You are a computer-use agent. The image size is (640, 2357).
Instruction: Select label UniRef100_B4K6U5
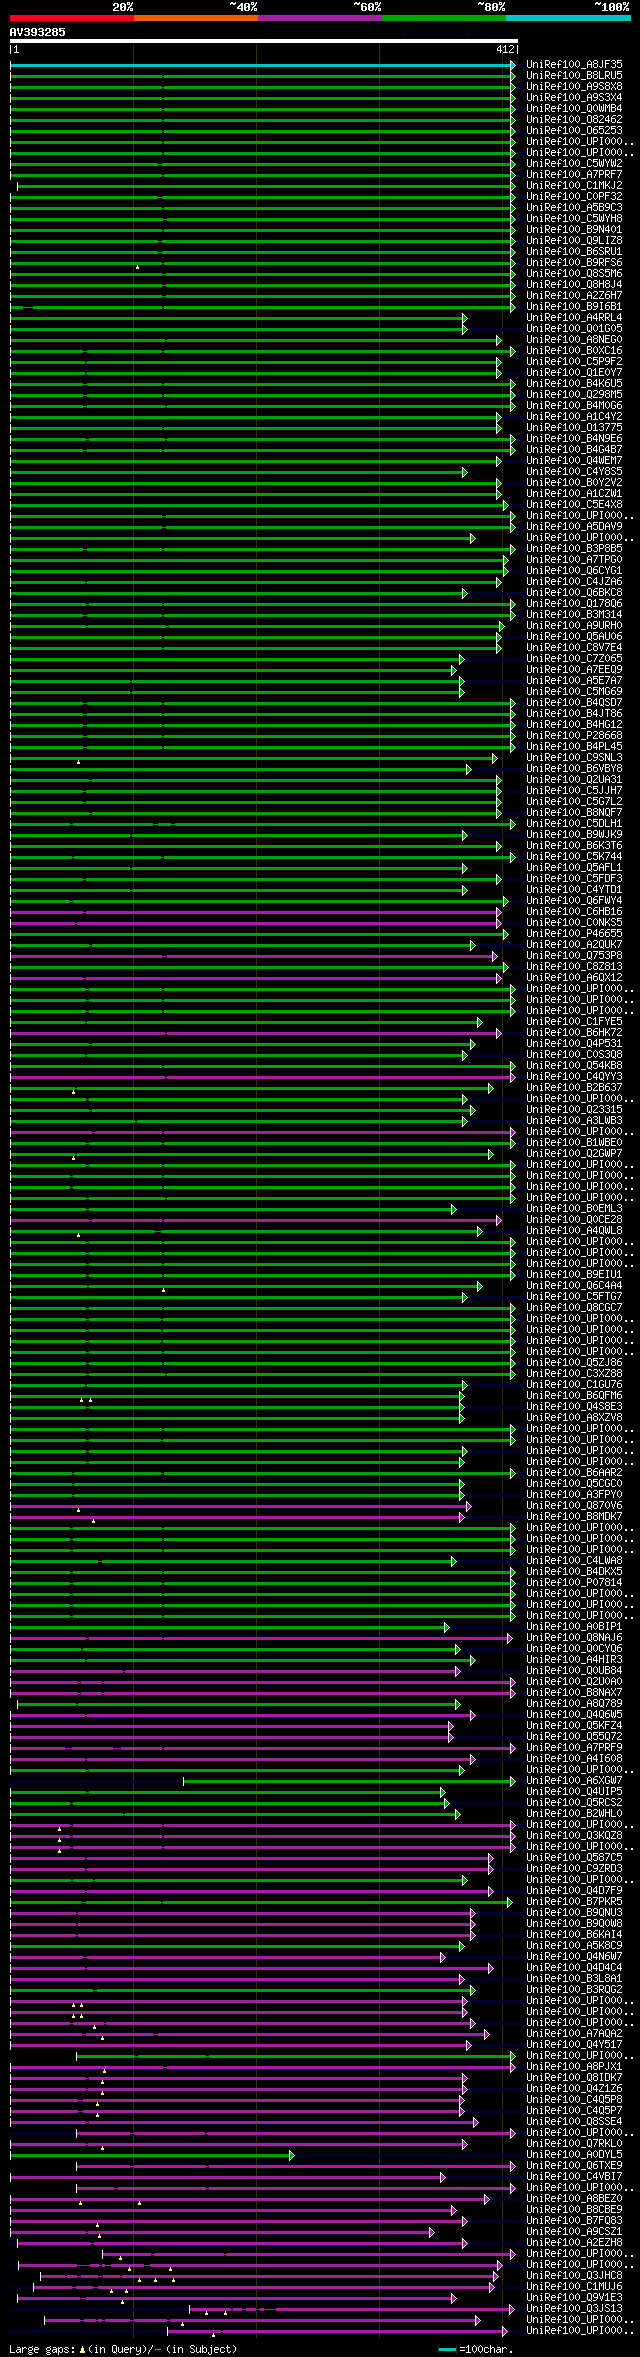(574, 384)
